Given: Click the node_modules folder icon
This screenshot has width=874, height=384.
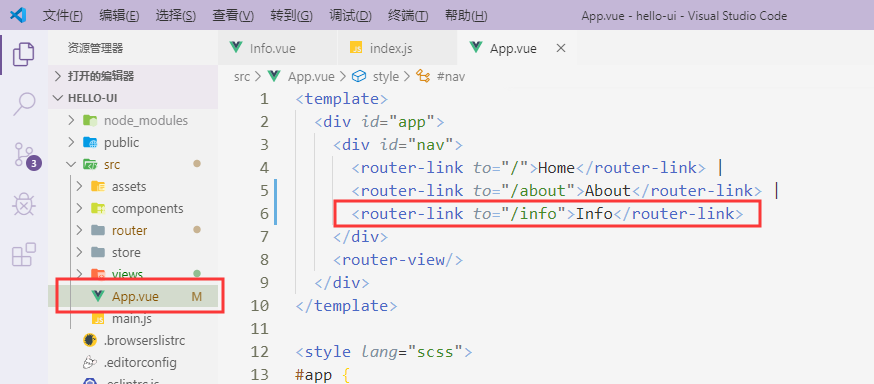Looking at the screenshot, I should pyautogui.click(x=89, y=120).
